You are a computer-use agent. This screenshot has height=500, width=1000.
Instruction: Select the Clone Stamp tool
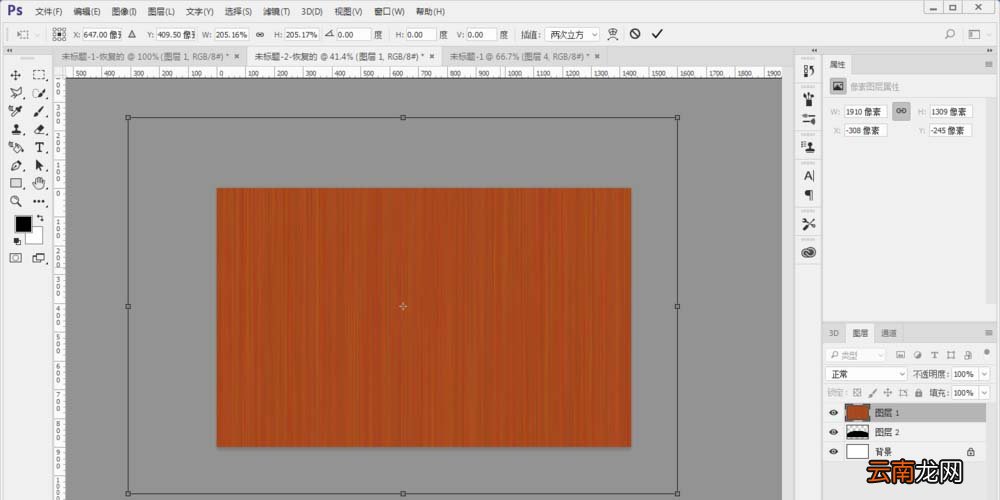click(x=15, y=129)
